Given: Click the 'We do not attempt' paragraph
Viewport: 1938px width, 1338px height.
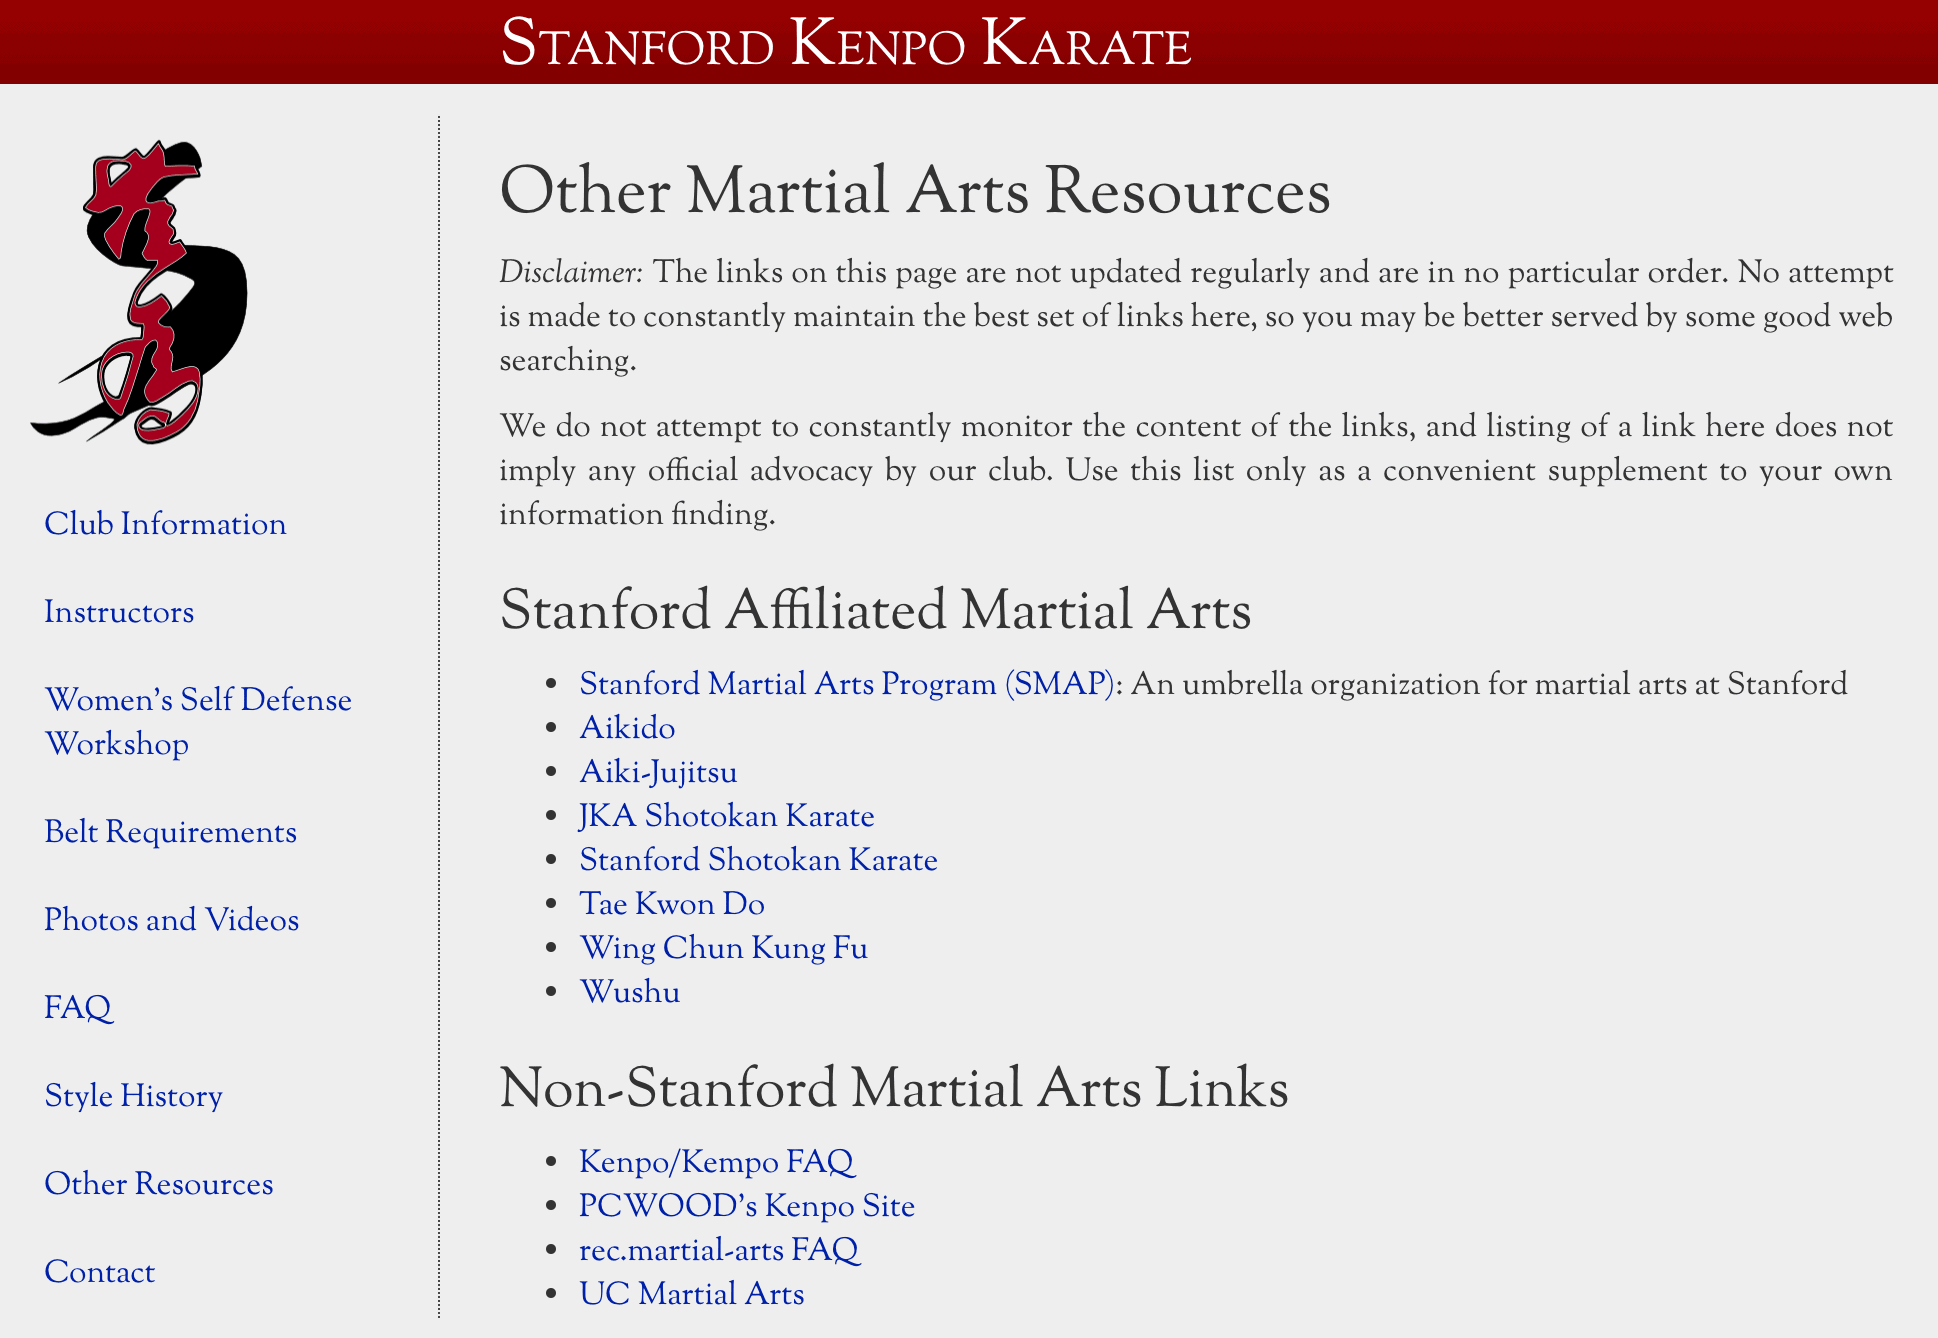Looking at the screenshot, I should 1196,470.
